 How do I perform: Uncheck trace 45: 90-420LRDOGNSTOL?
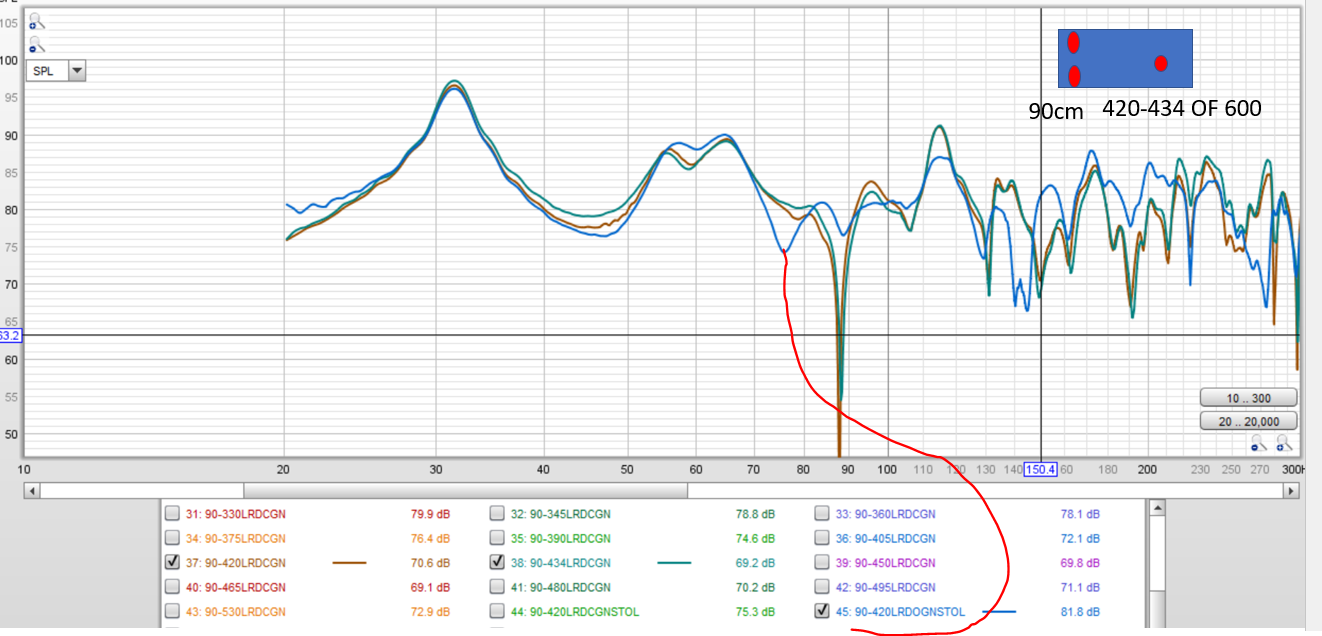pyautogui.click(x=822, y=611)
